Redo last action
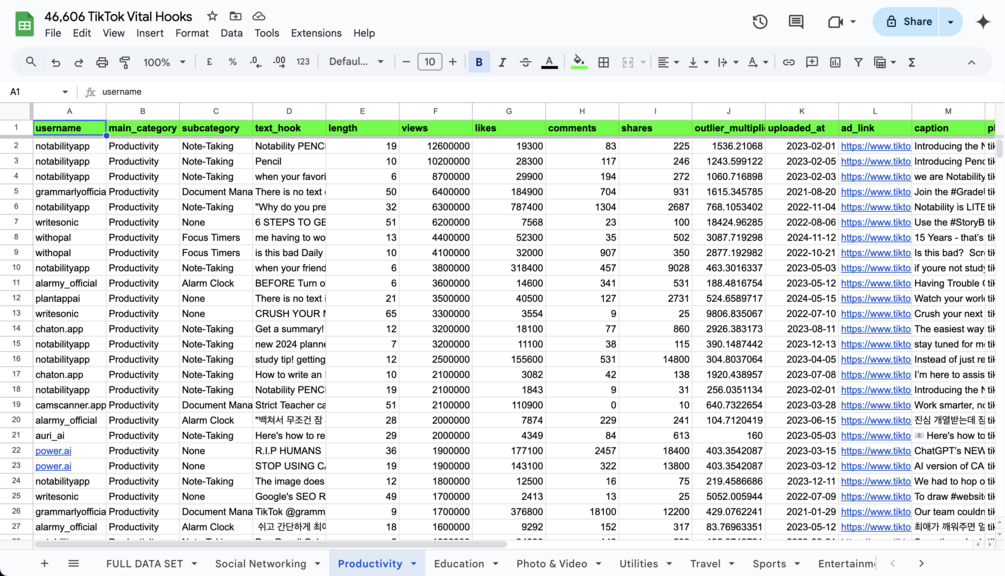Viewport: 1005px width, 576px height. [78, 62]
